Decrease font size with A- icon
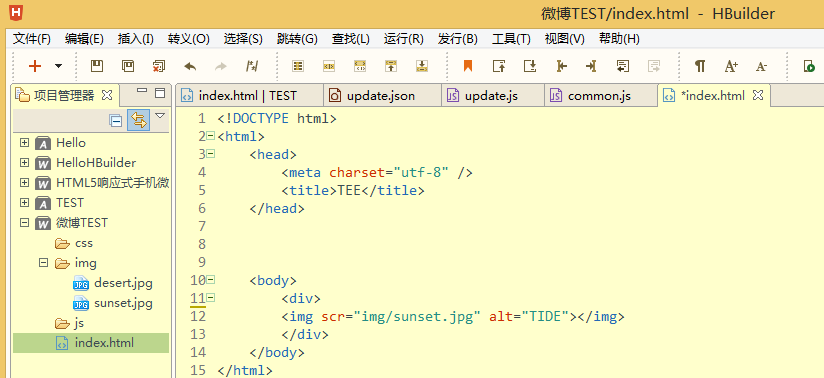 (x=761, y=66)
